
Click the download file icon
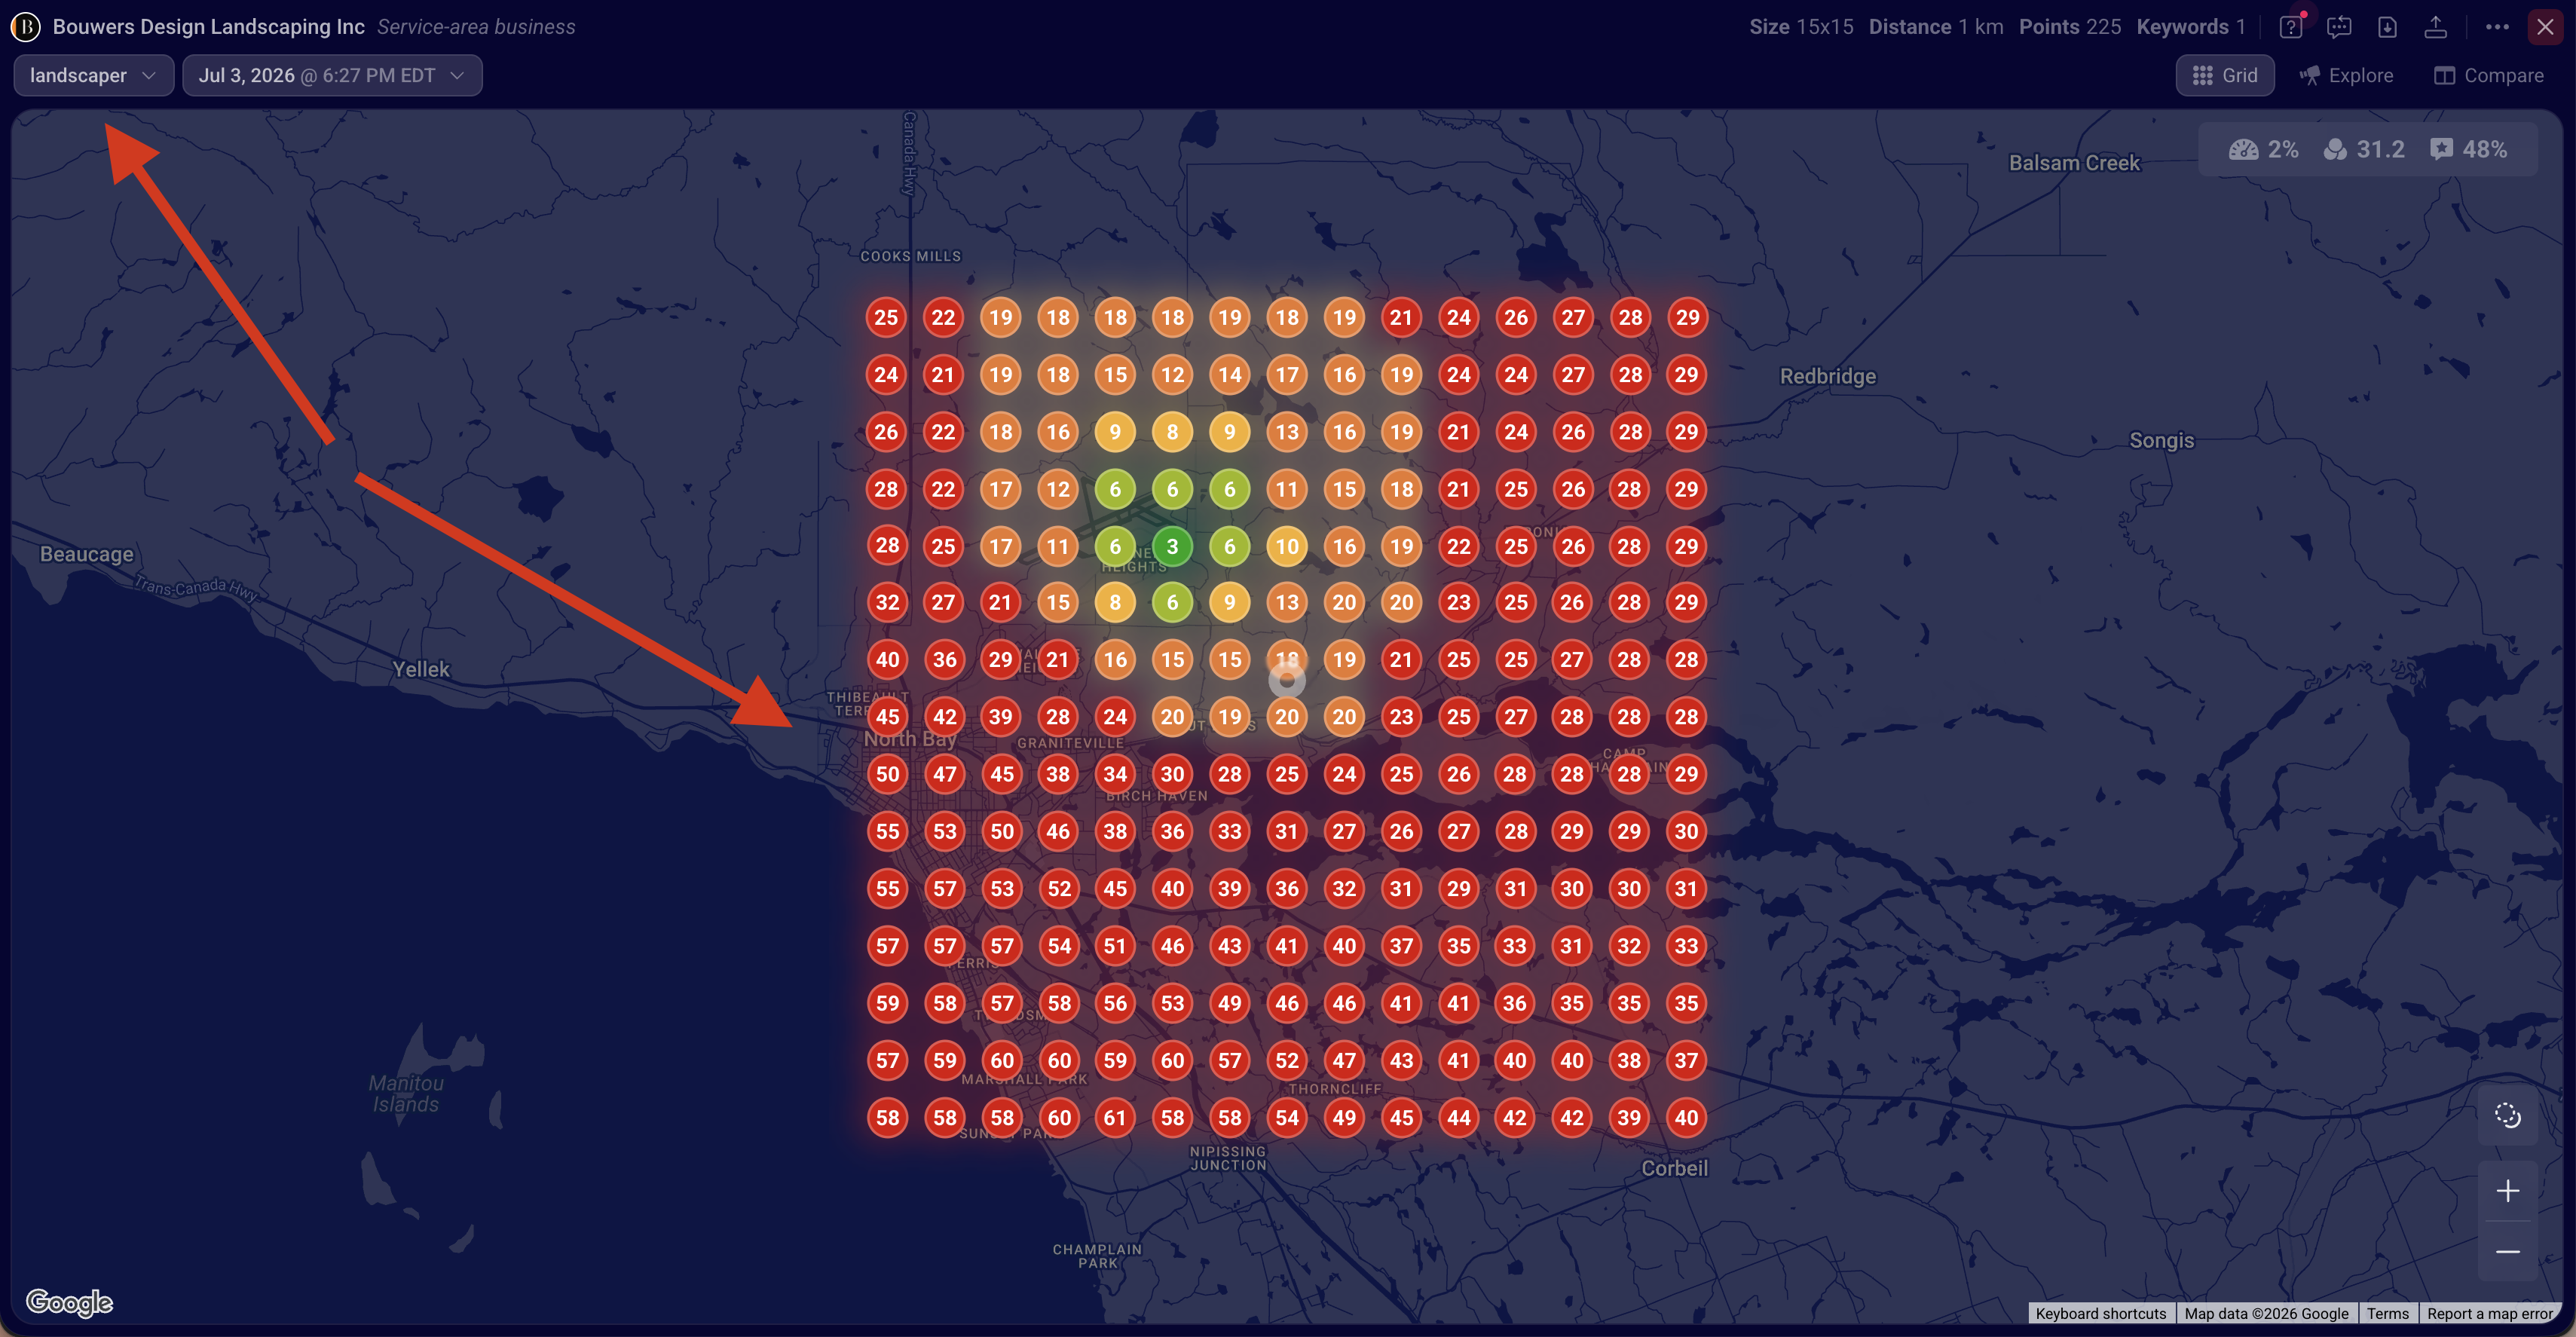tap(2387, 27)
